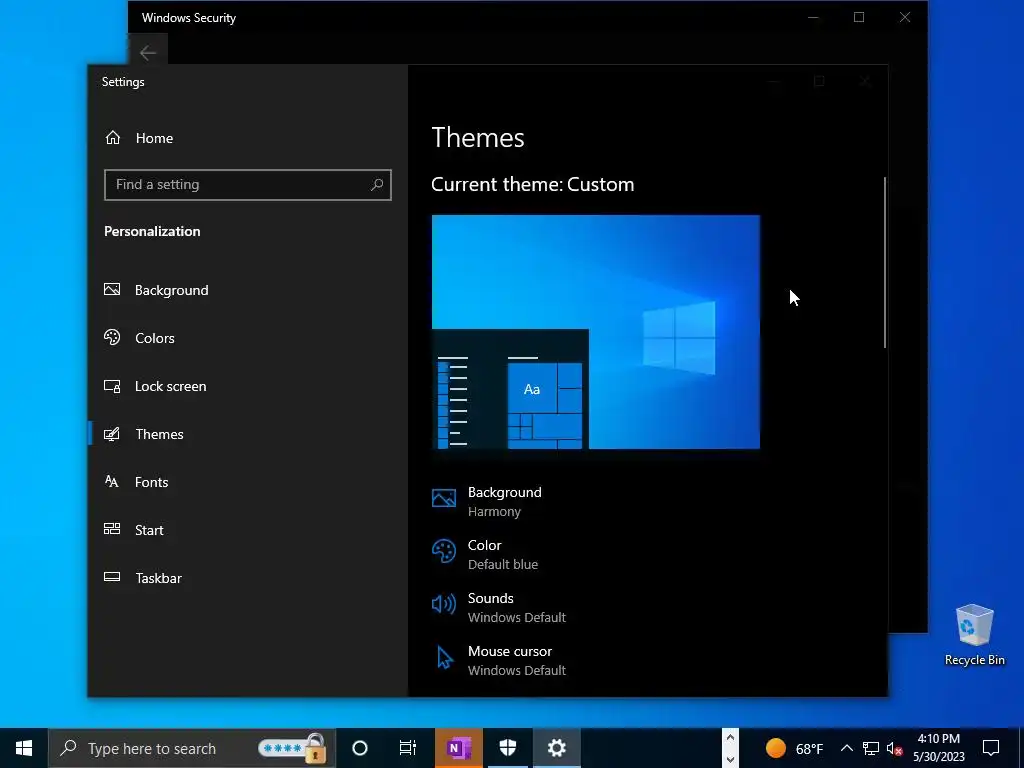Click the Colors palette icon in sidebar
This screenshot has width=1024, height=768.
coord(112,337)
